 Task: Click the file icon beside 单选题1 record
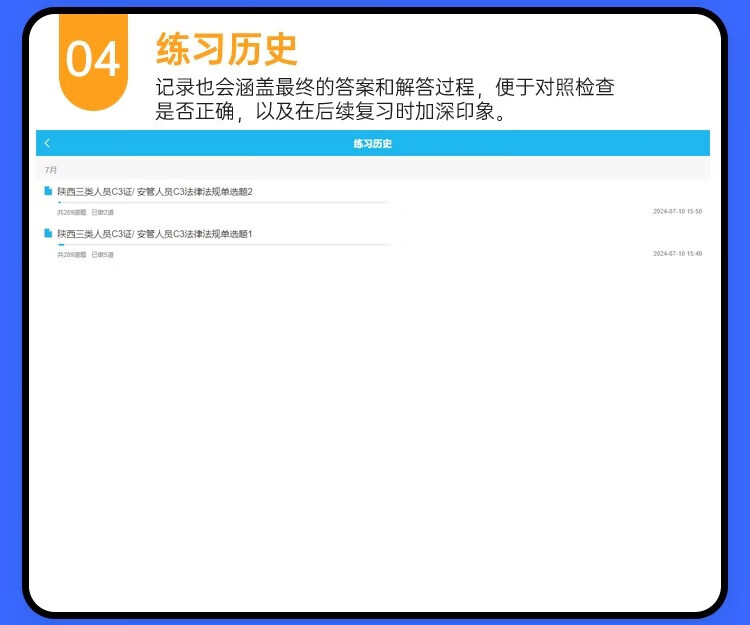[x=47, y=233]
